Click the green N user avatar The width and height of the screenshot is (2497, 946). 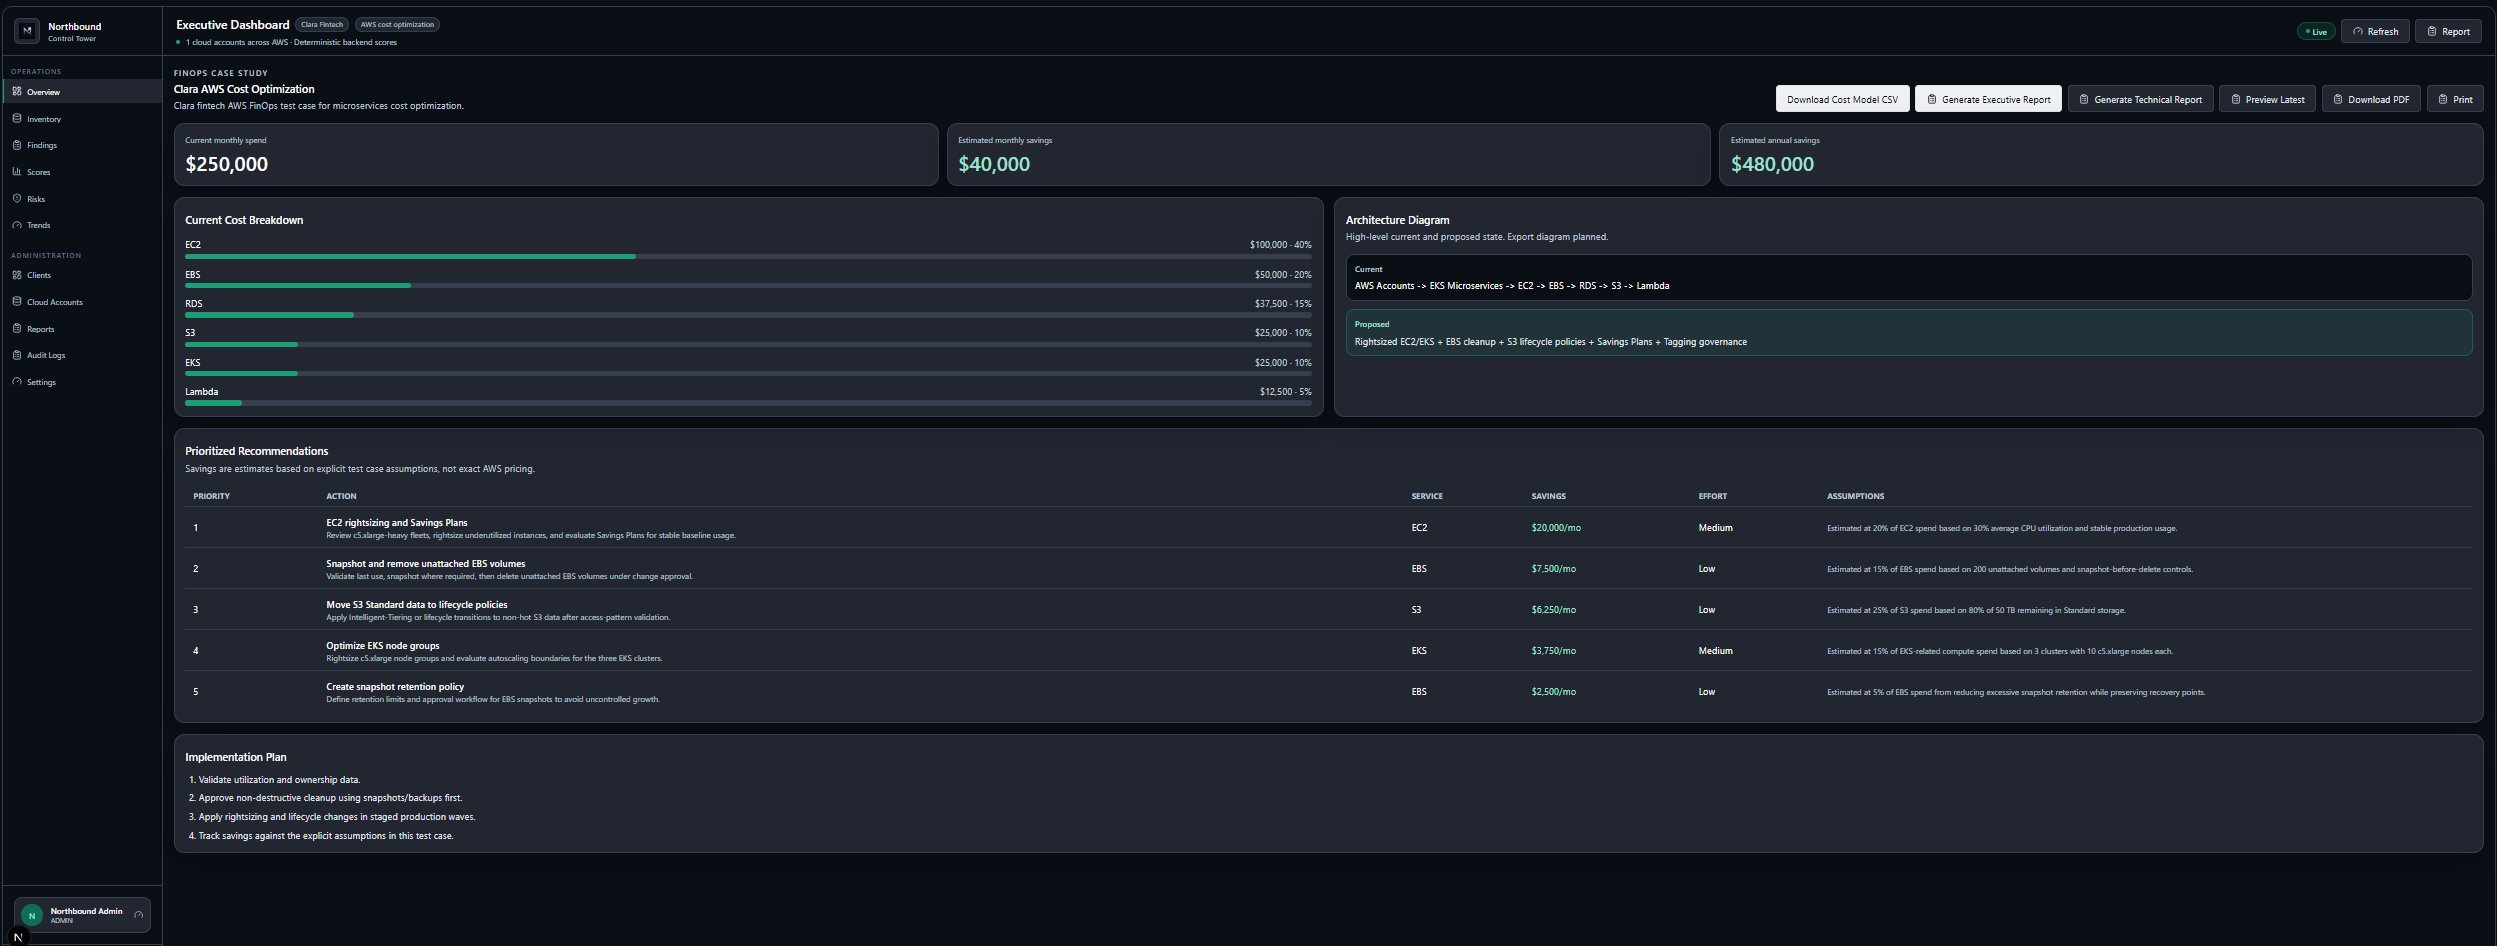(32, 915)
